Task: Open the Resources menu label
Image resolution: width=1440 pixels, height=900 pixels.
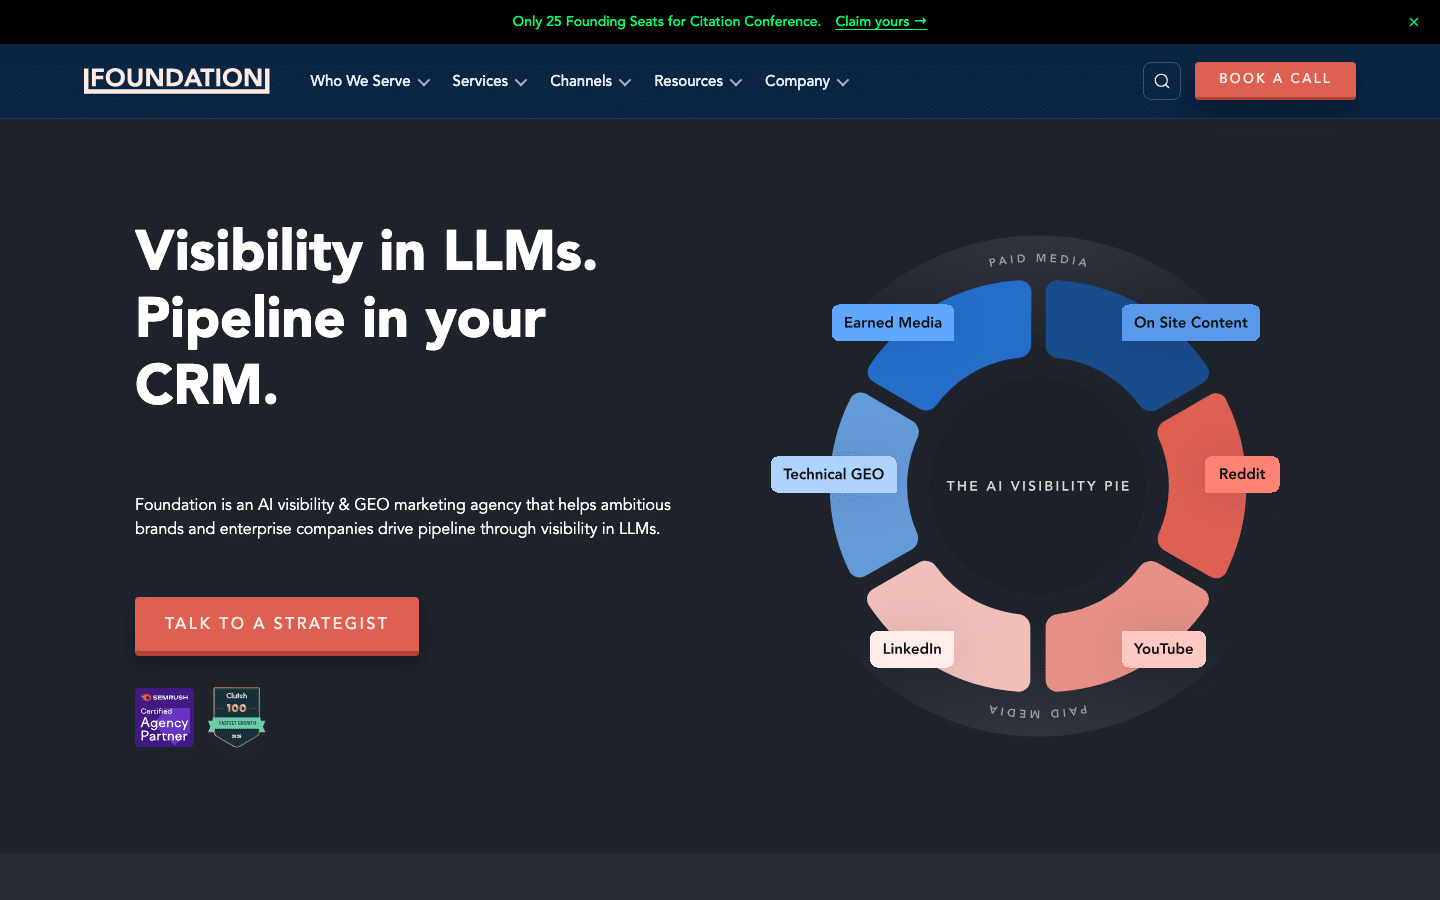Action: coord(688,81)
